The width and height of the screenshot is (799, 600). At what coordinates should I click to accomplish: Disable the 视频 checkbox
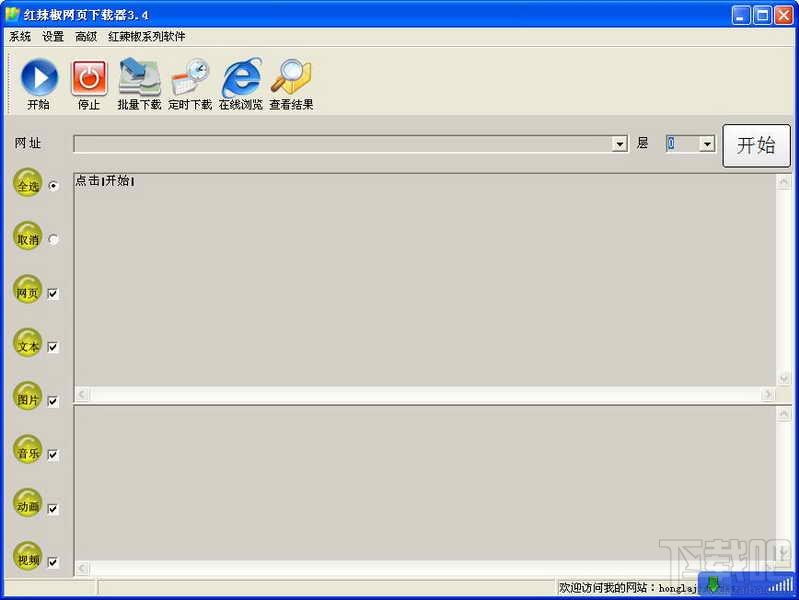(x=53, y=562)
